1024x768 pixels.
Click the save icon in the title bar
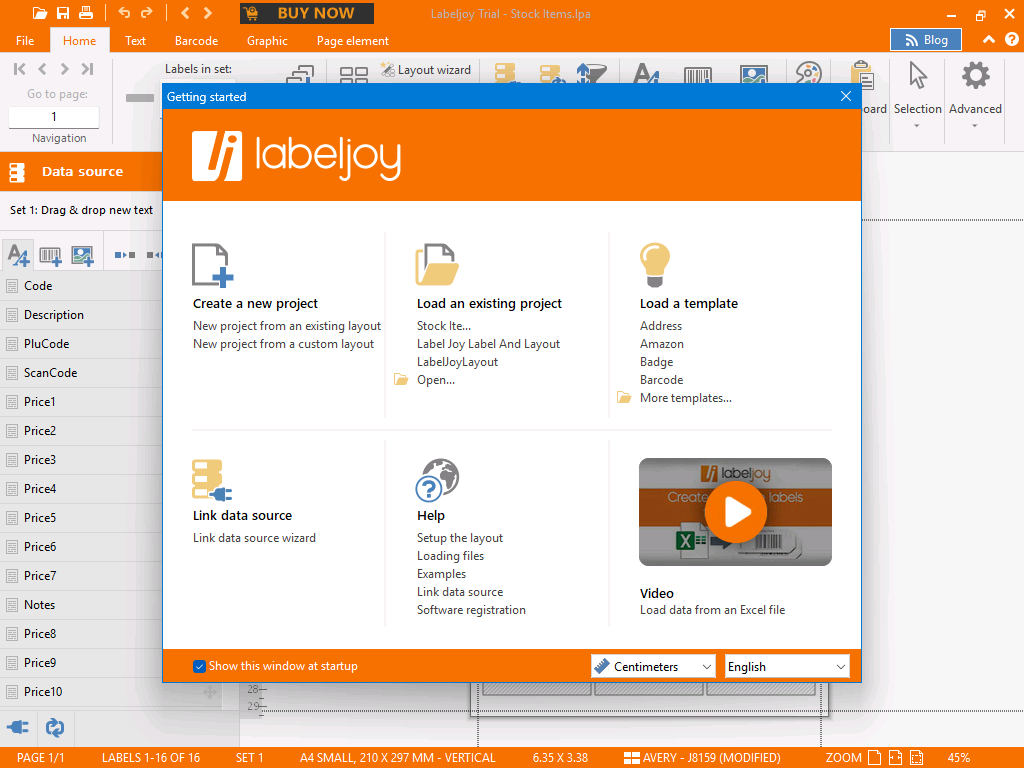[63, 13]
